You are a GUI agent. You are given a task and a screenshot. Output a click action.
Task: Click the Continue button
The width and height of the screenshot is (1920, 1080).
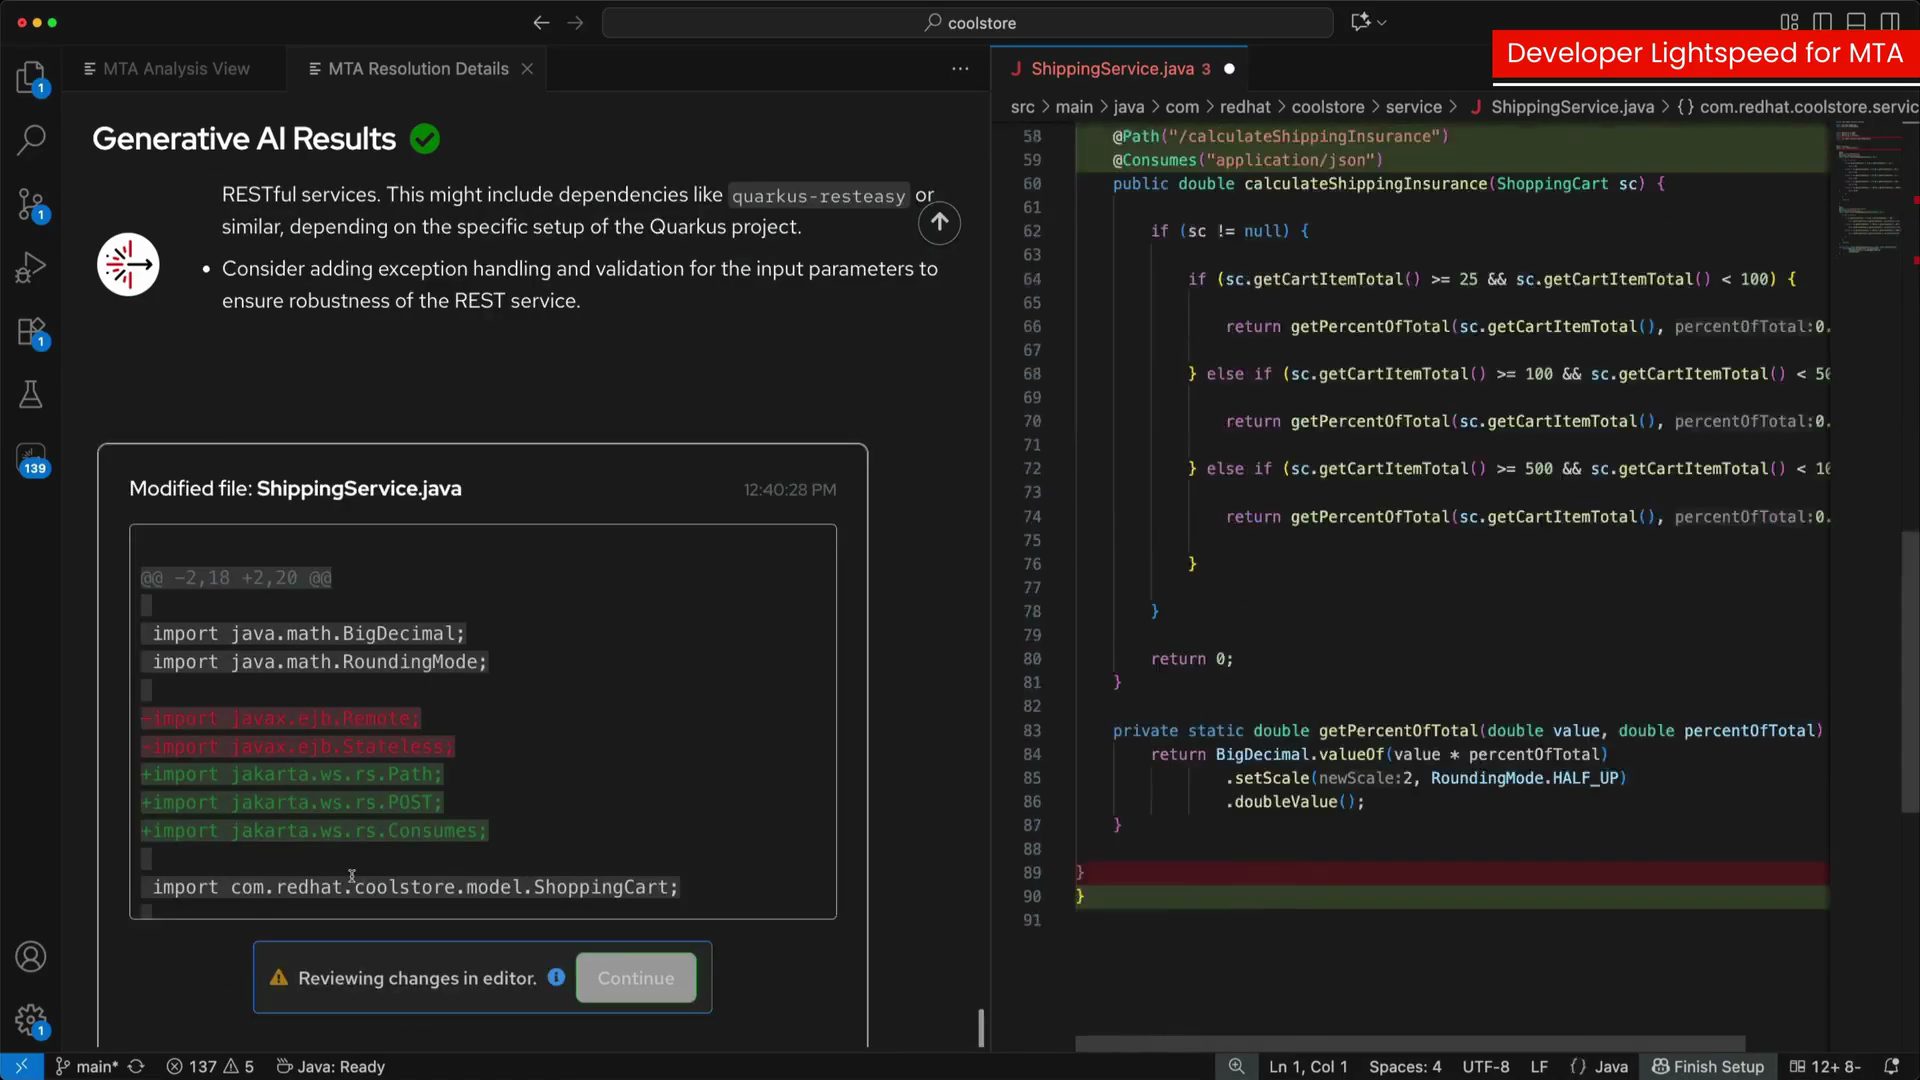point(636,978)
